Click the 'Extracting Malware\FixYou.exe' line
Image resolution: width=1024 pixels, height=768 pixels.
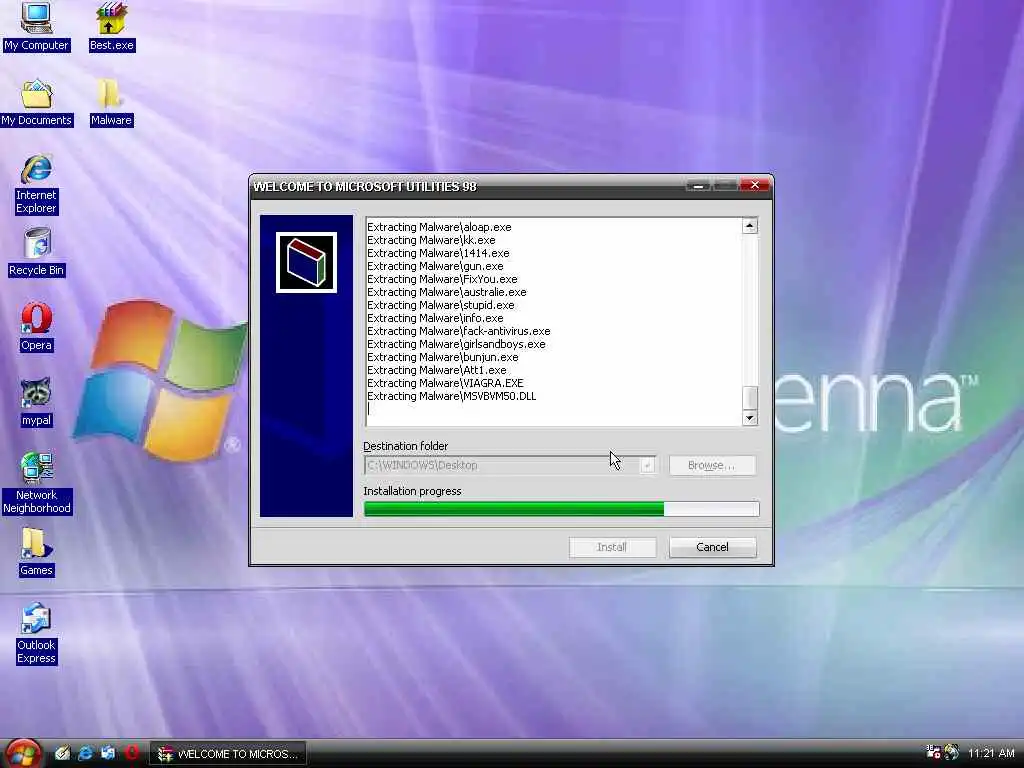click(442, 280)
